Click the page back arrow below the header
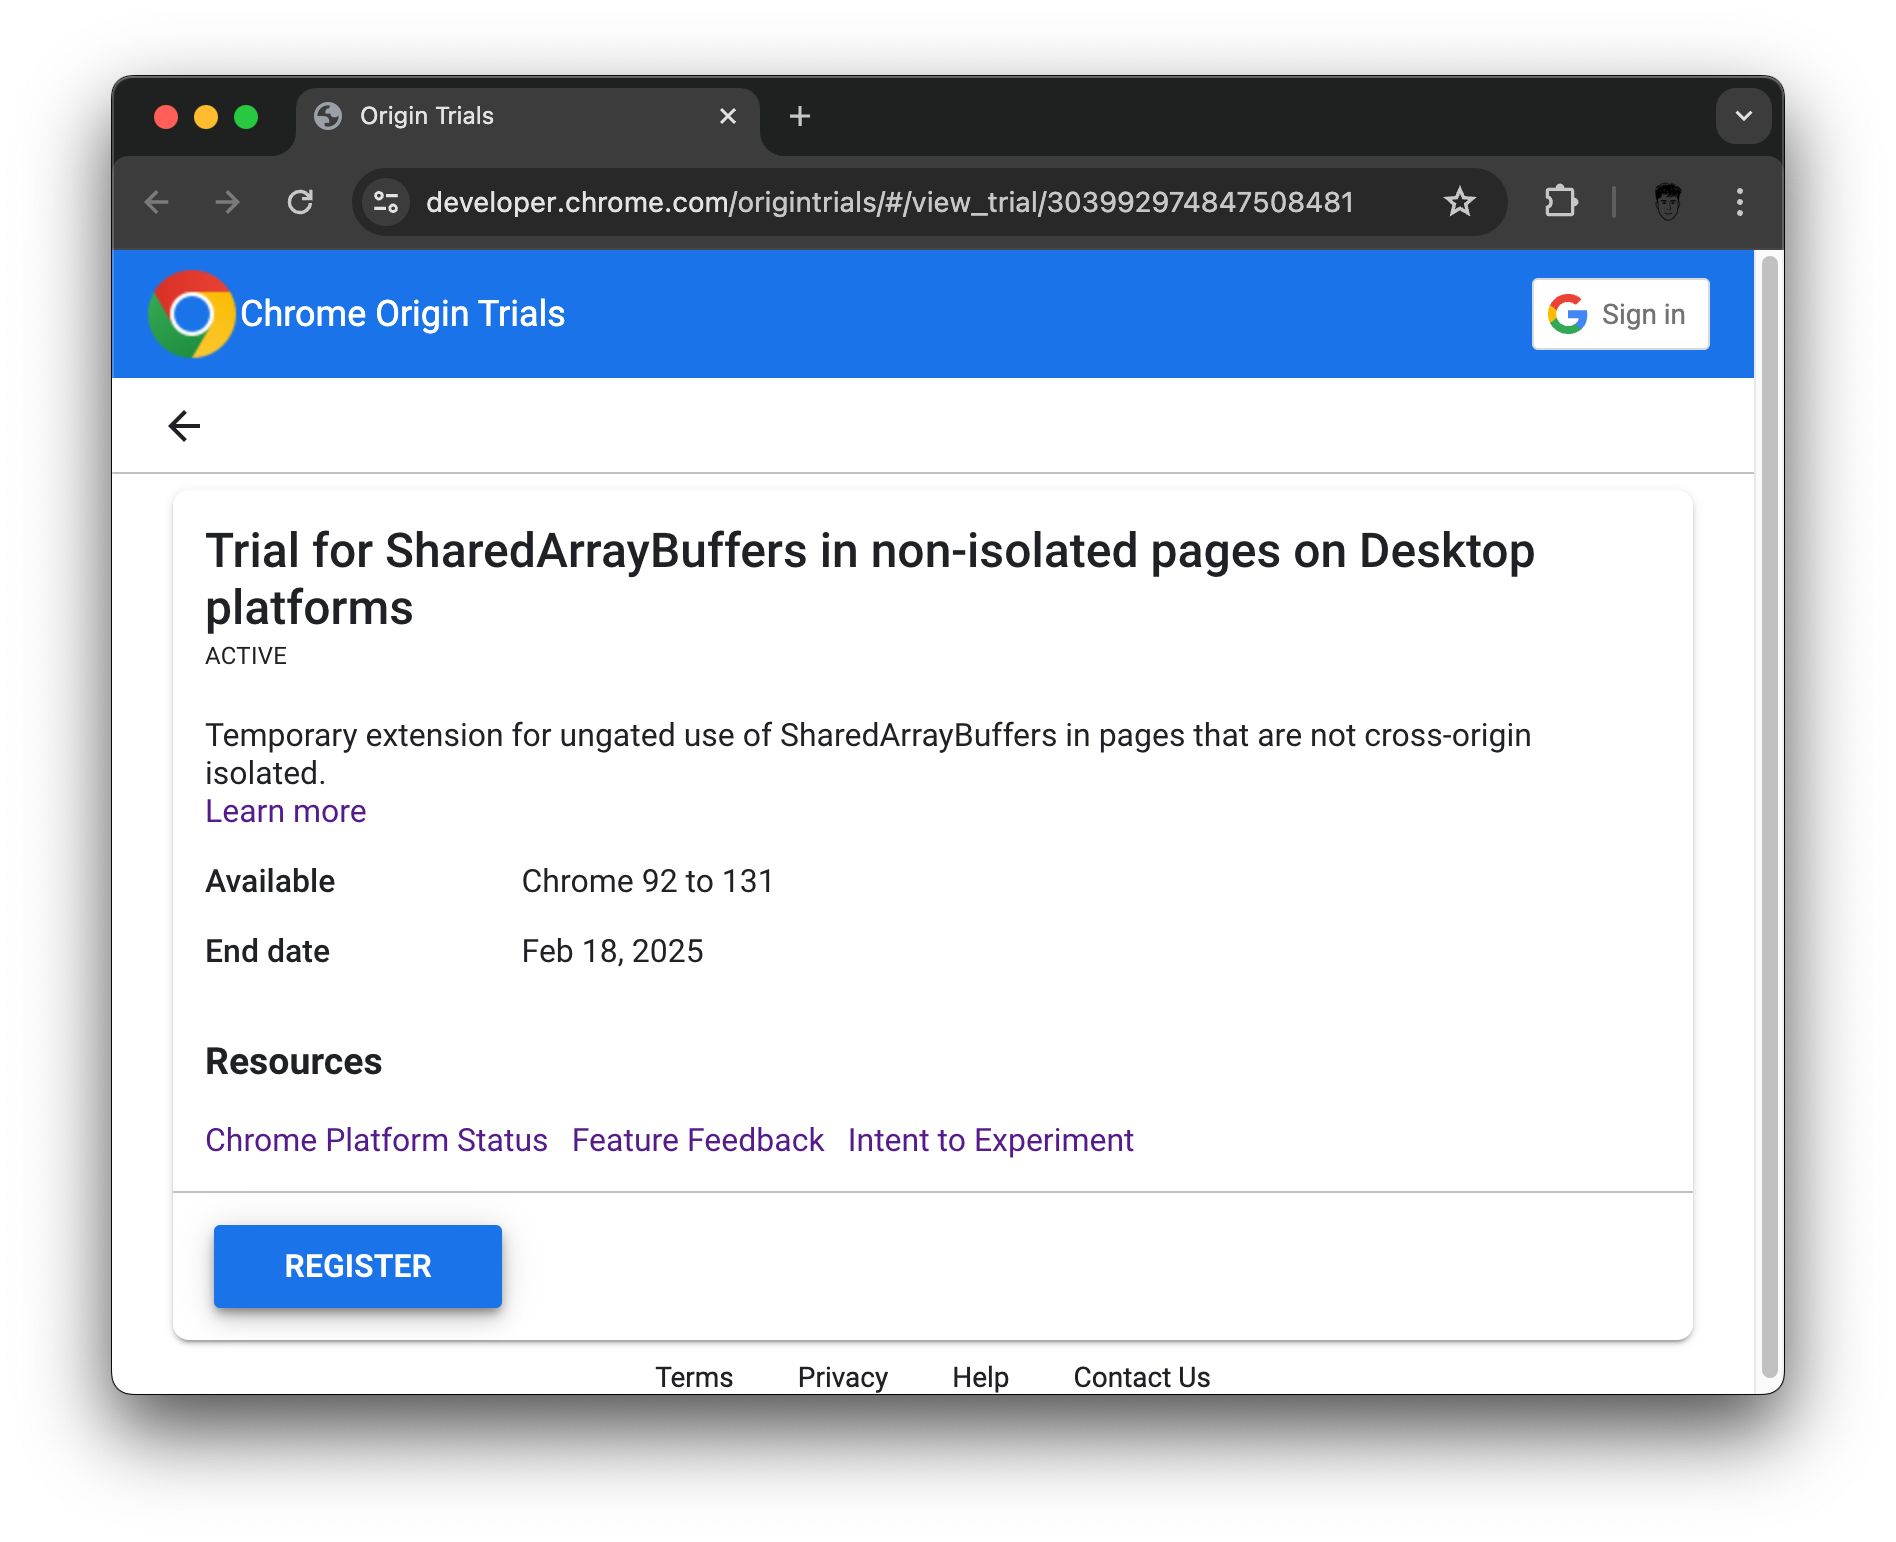Viewport: 1896px width, 1542px height. pyautogui.click(x=184, y=425)
